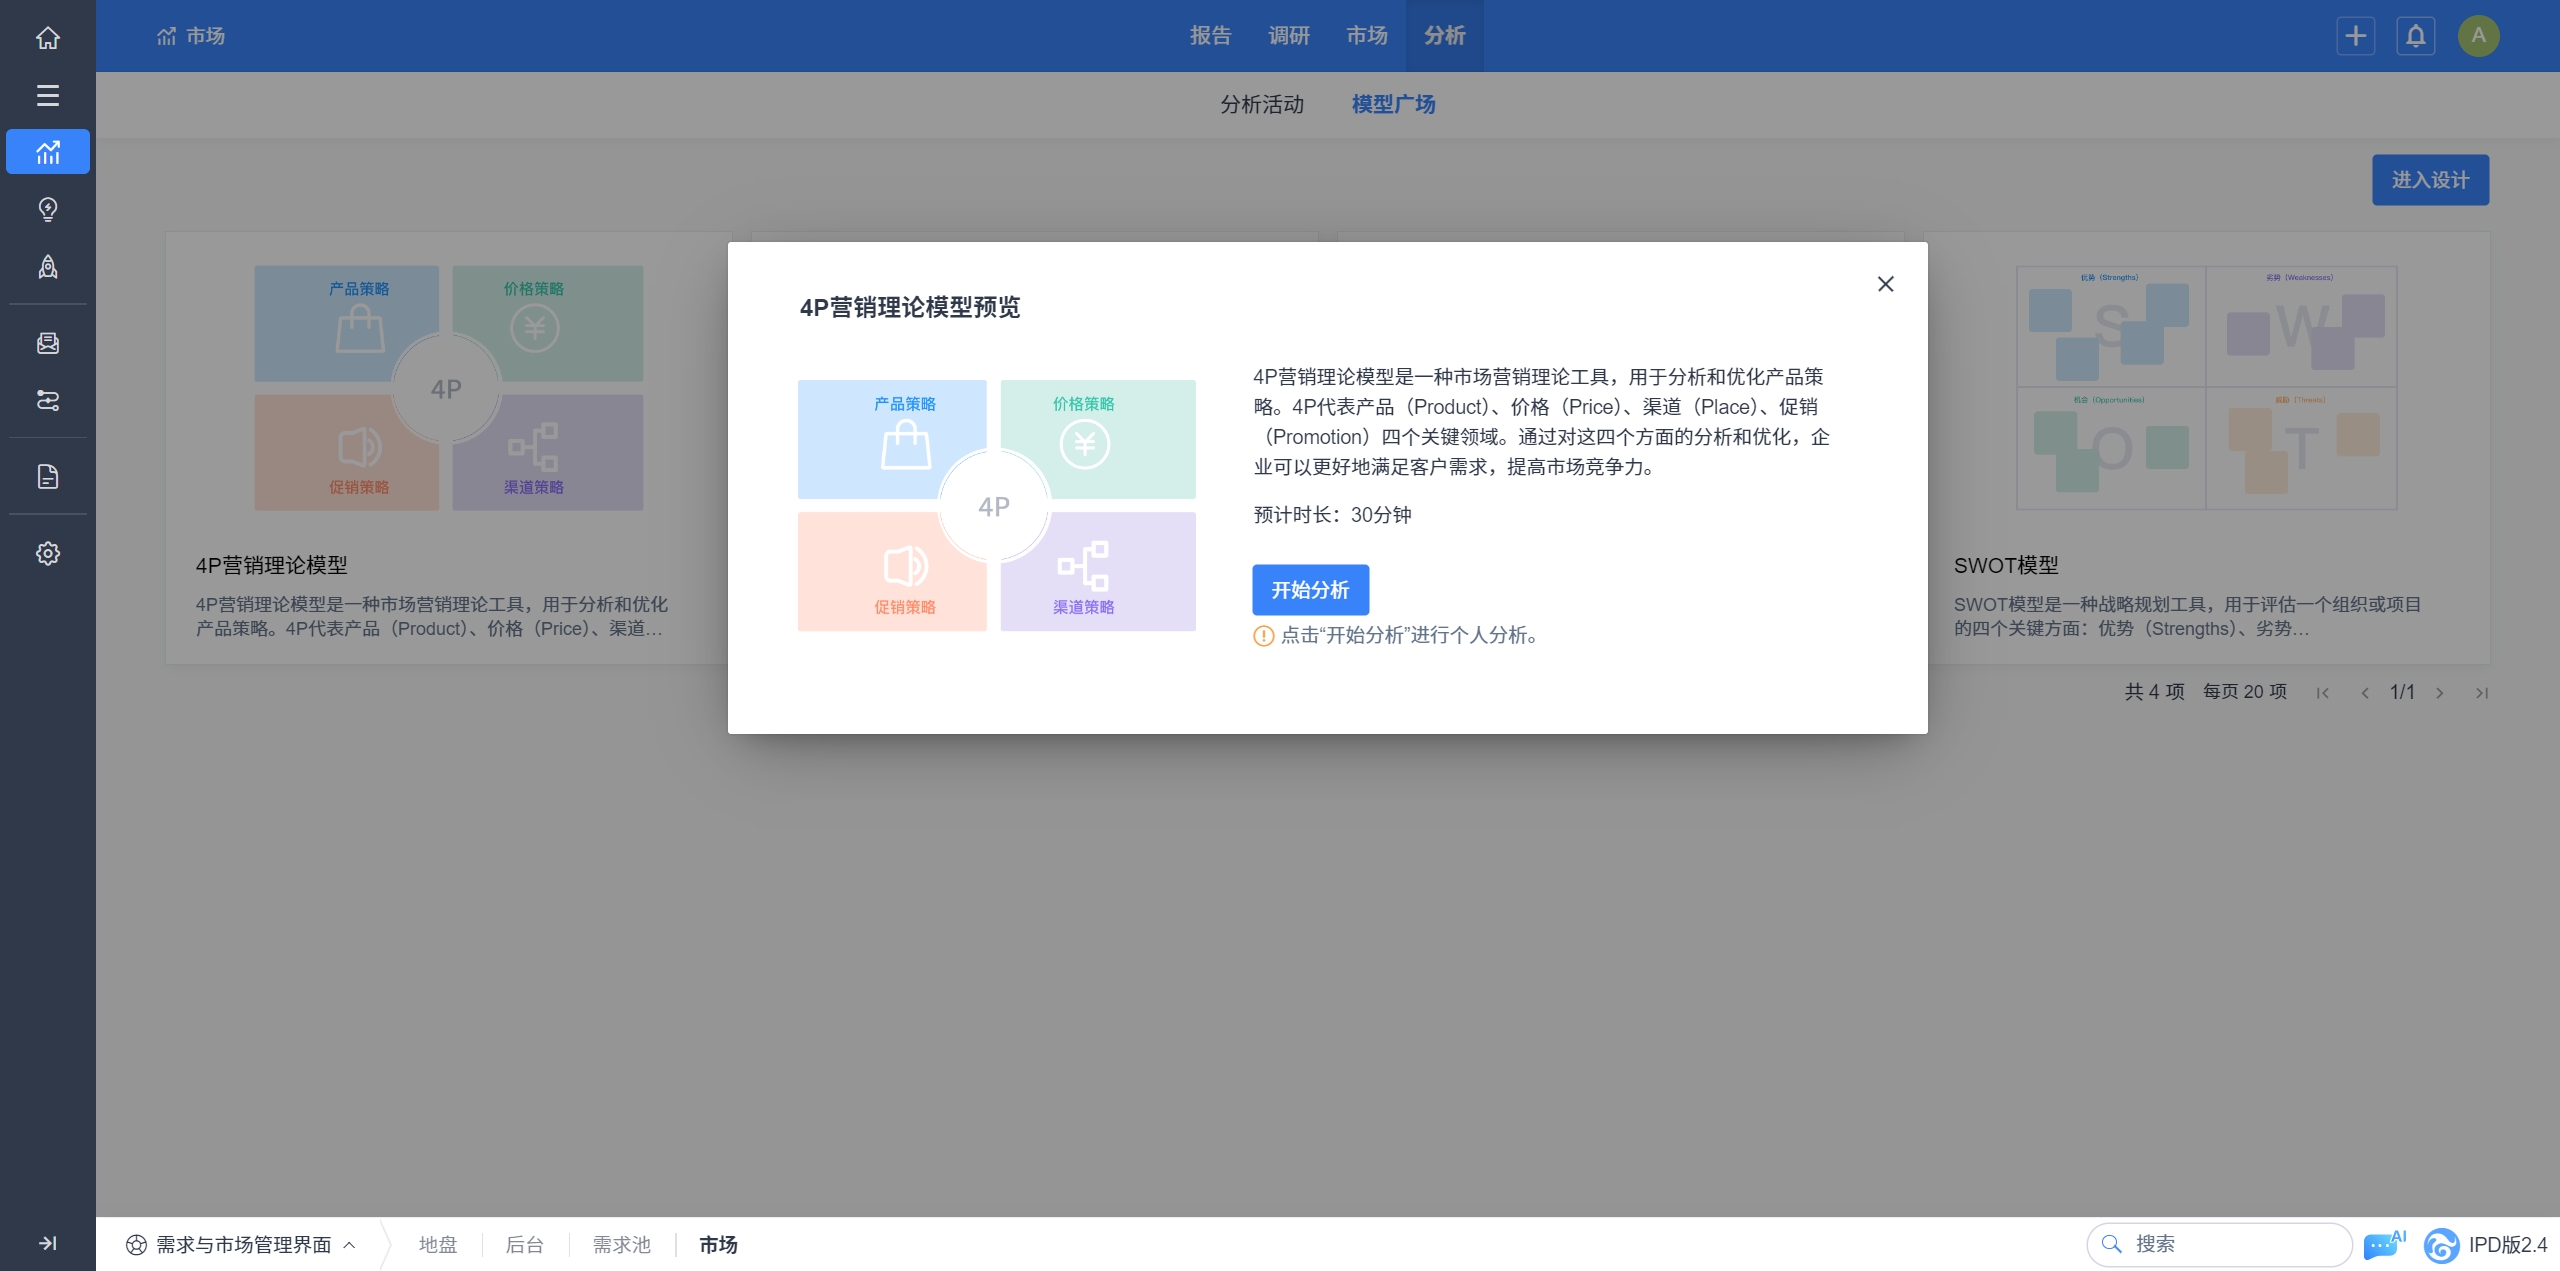The image size is (2560, 1271).
Task: Open the AI chat assistant icon
Action: [x=2383, y=1245]
